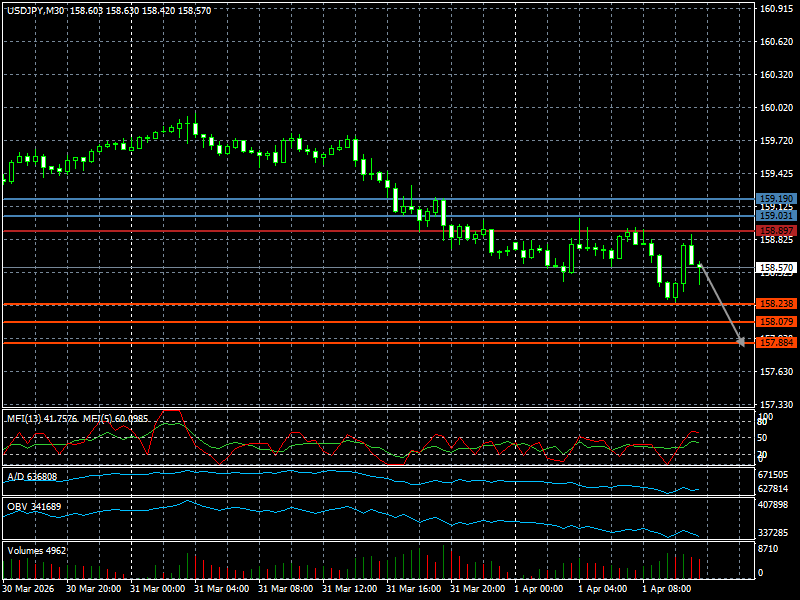The image size is (800, 600).
Task: Click the 157.630 price axis value
Action: point(776,372)
